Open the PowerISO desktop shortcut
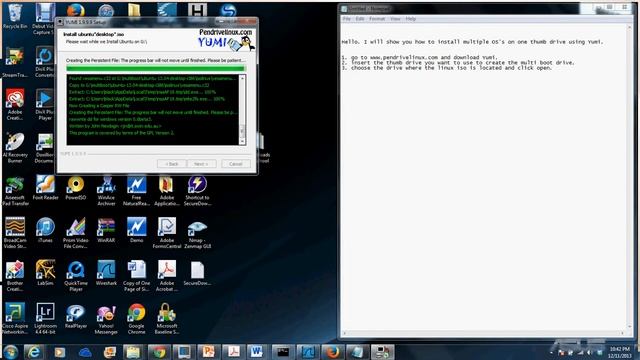Screen dimensions: 640x360 pos(76,188)
